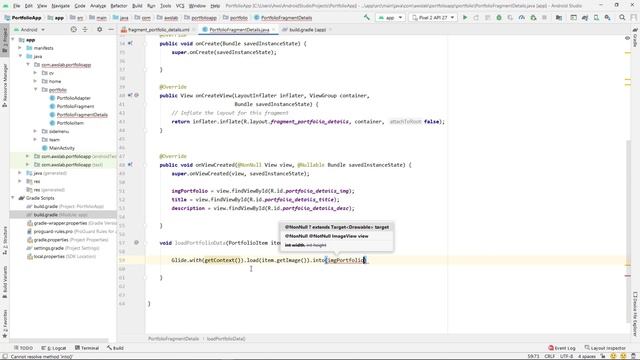
Task: Open AVD Manager device icon
Action: click(x=596, y=18)
